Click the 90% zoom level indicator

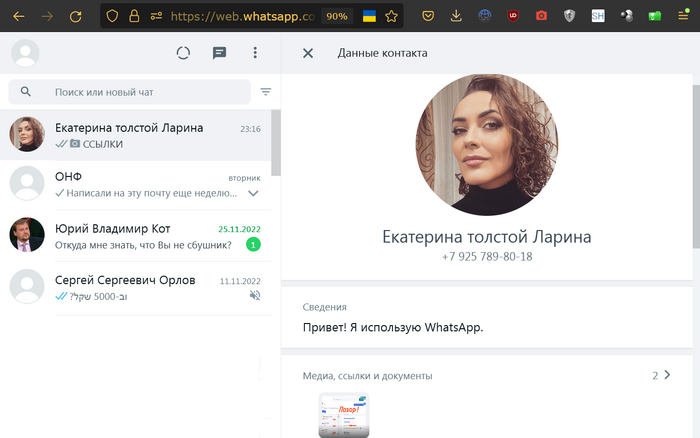click(x=337, y=16)
